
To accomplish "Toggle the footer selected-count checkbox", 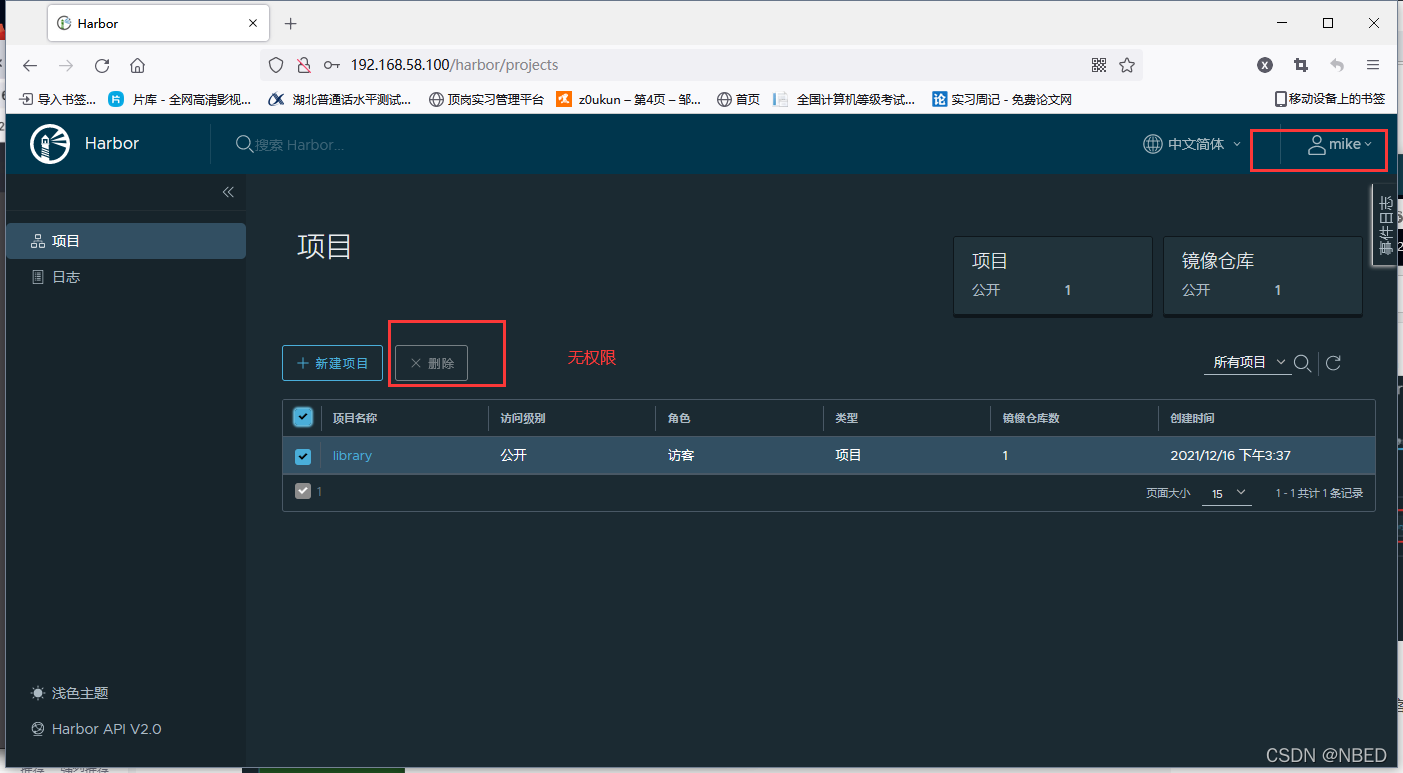I will tap(303, 491).
